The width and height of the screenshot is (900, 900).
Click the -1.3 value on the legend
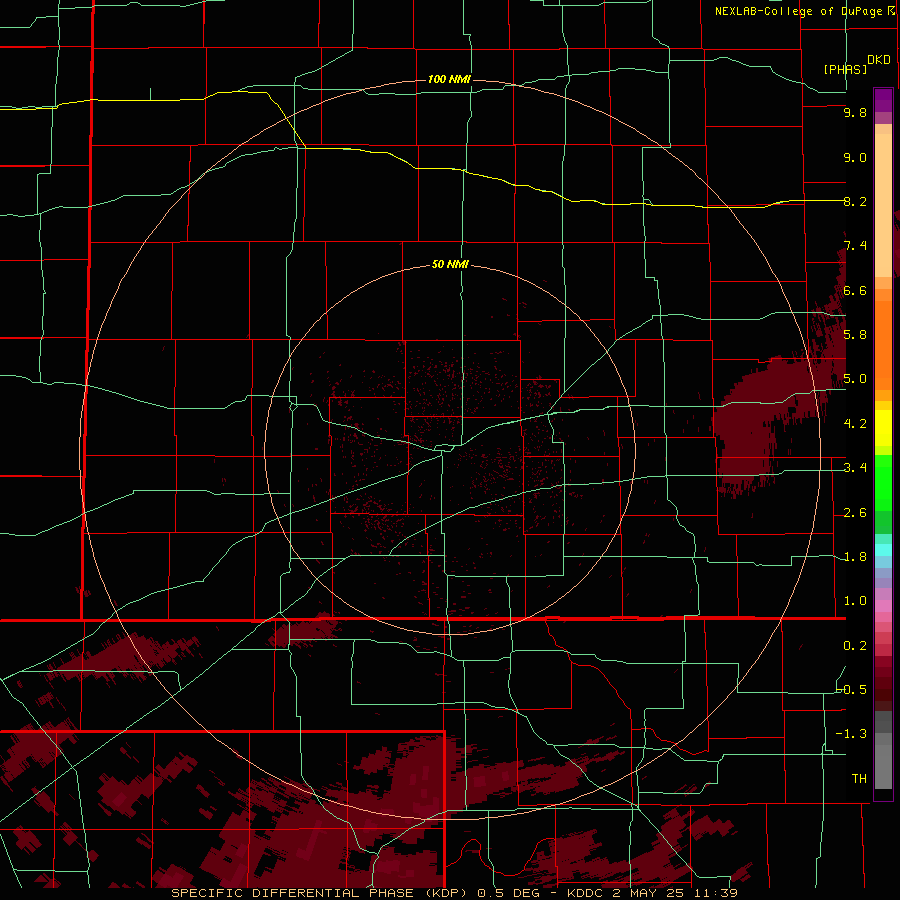(x=852, y=734)
